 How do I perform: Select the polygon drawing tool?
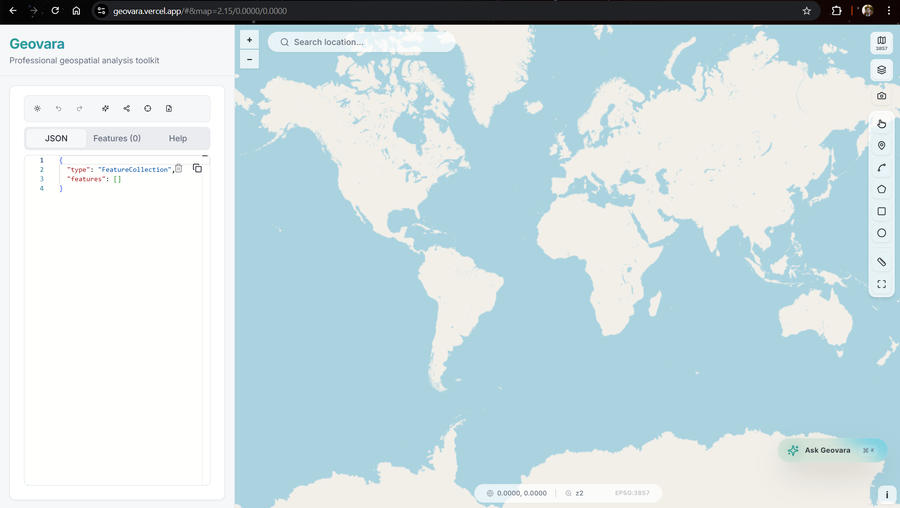(x=882, y=189)
